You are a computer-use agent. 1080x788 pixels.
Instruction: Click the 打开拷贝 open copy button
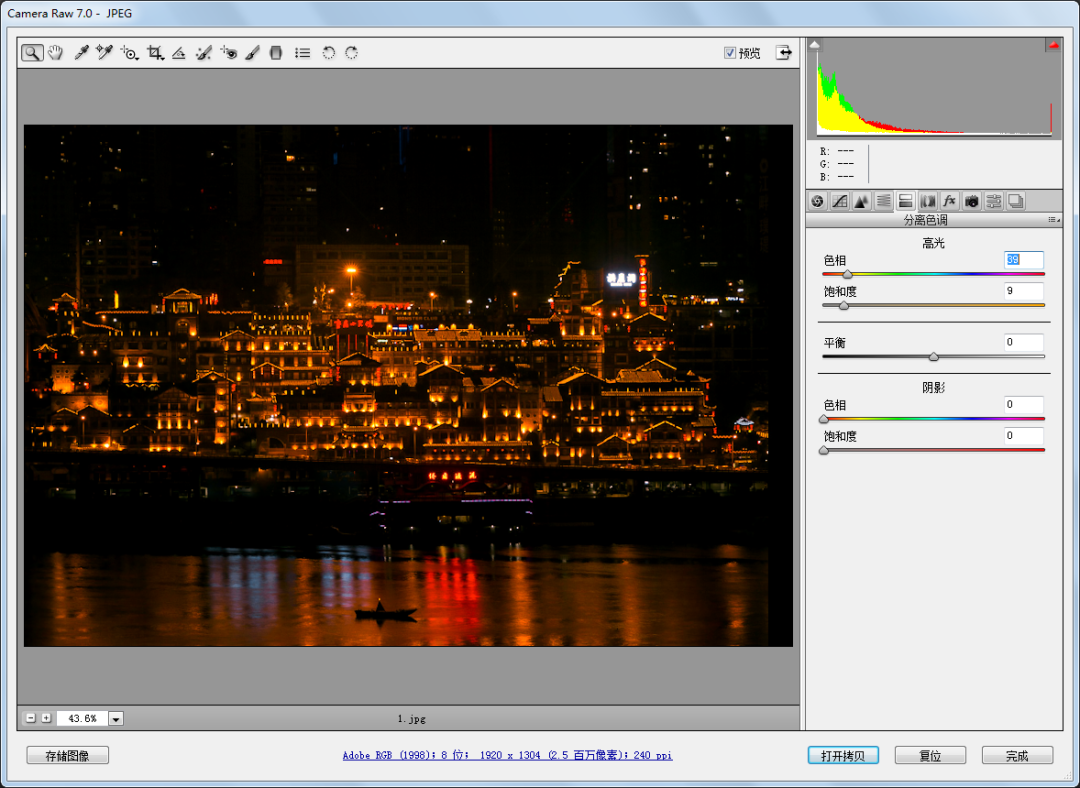(x=843, y=756)
